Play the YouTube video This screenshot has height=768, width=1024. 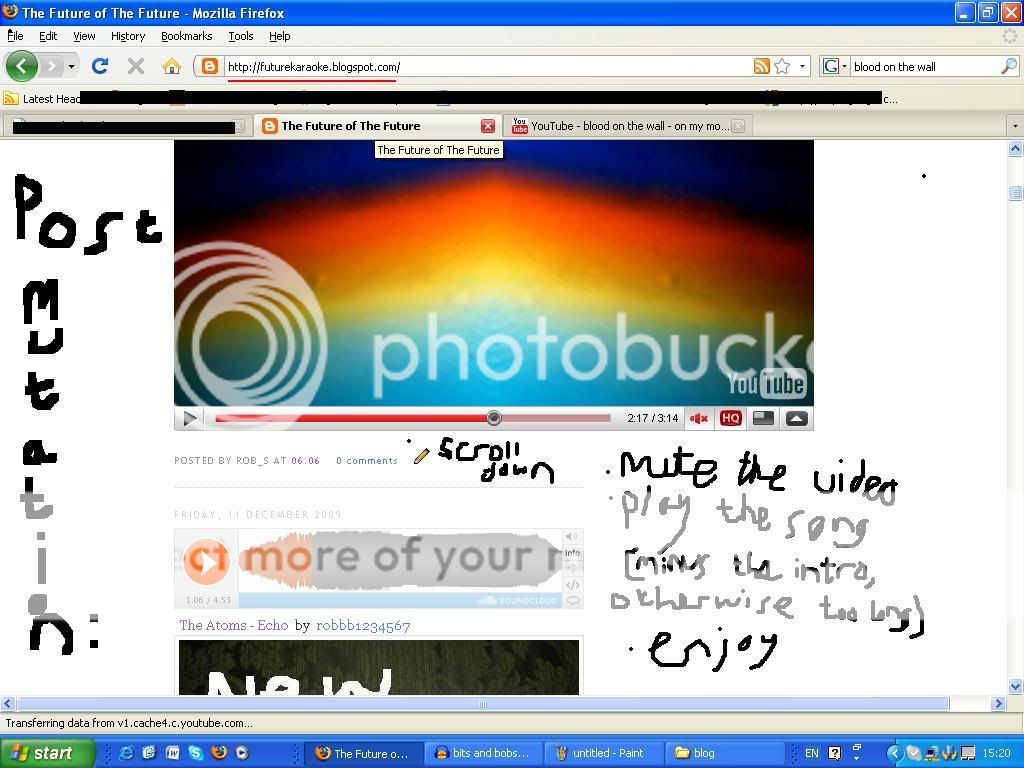pyautogui.click(x=190, y=419)
